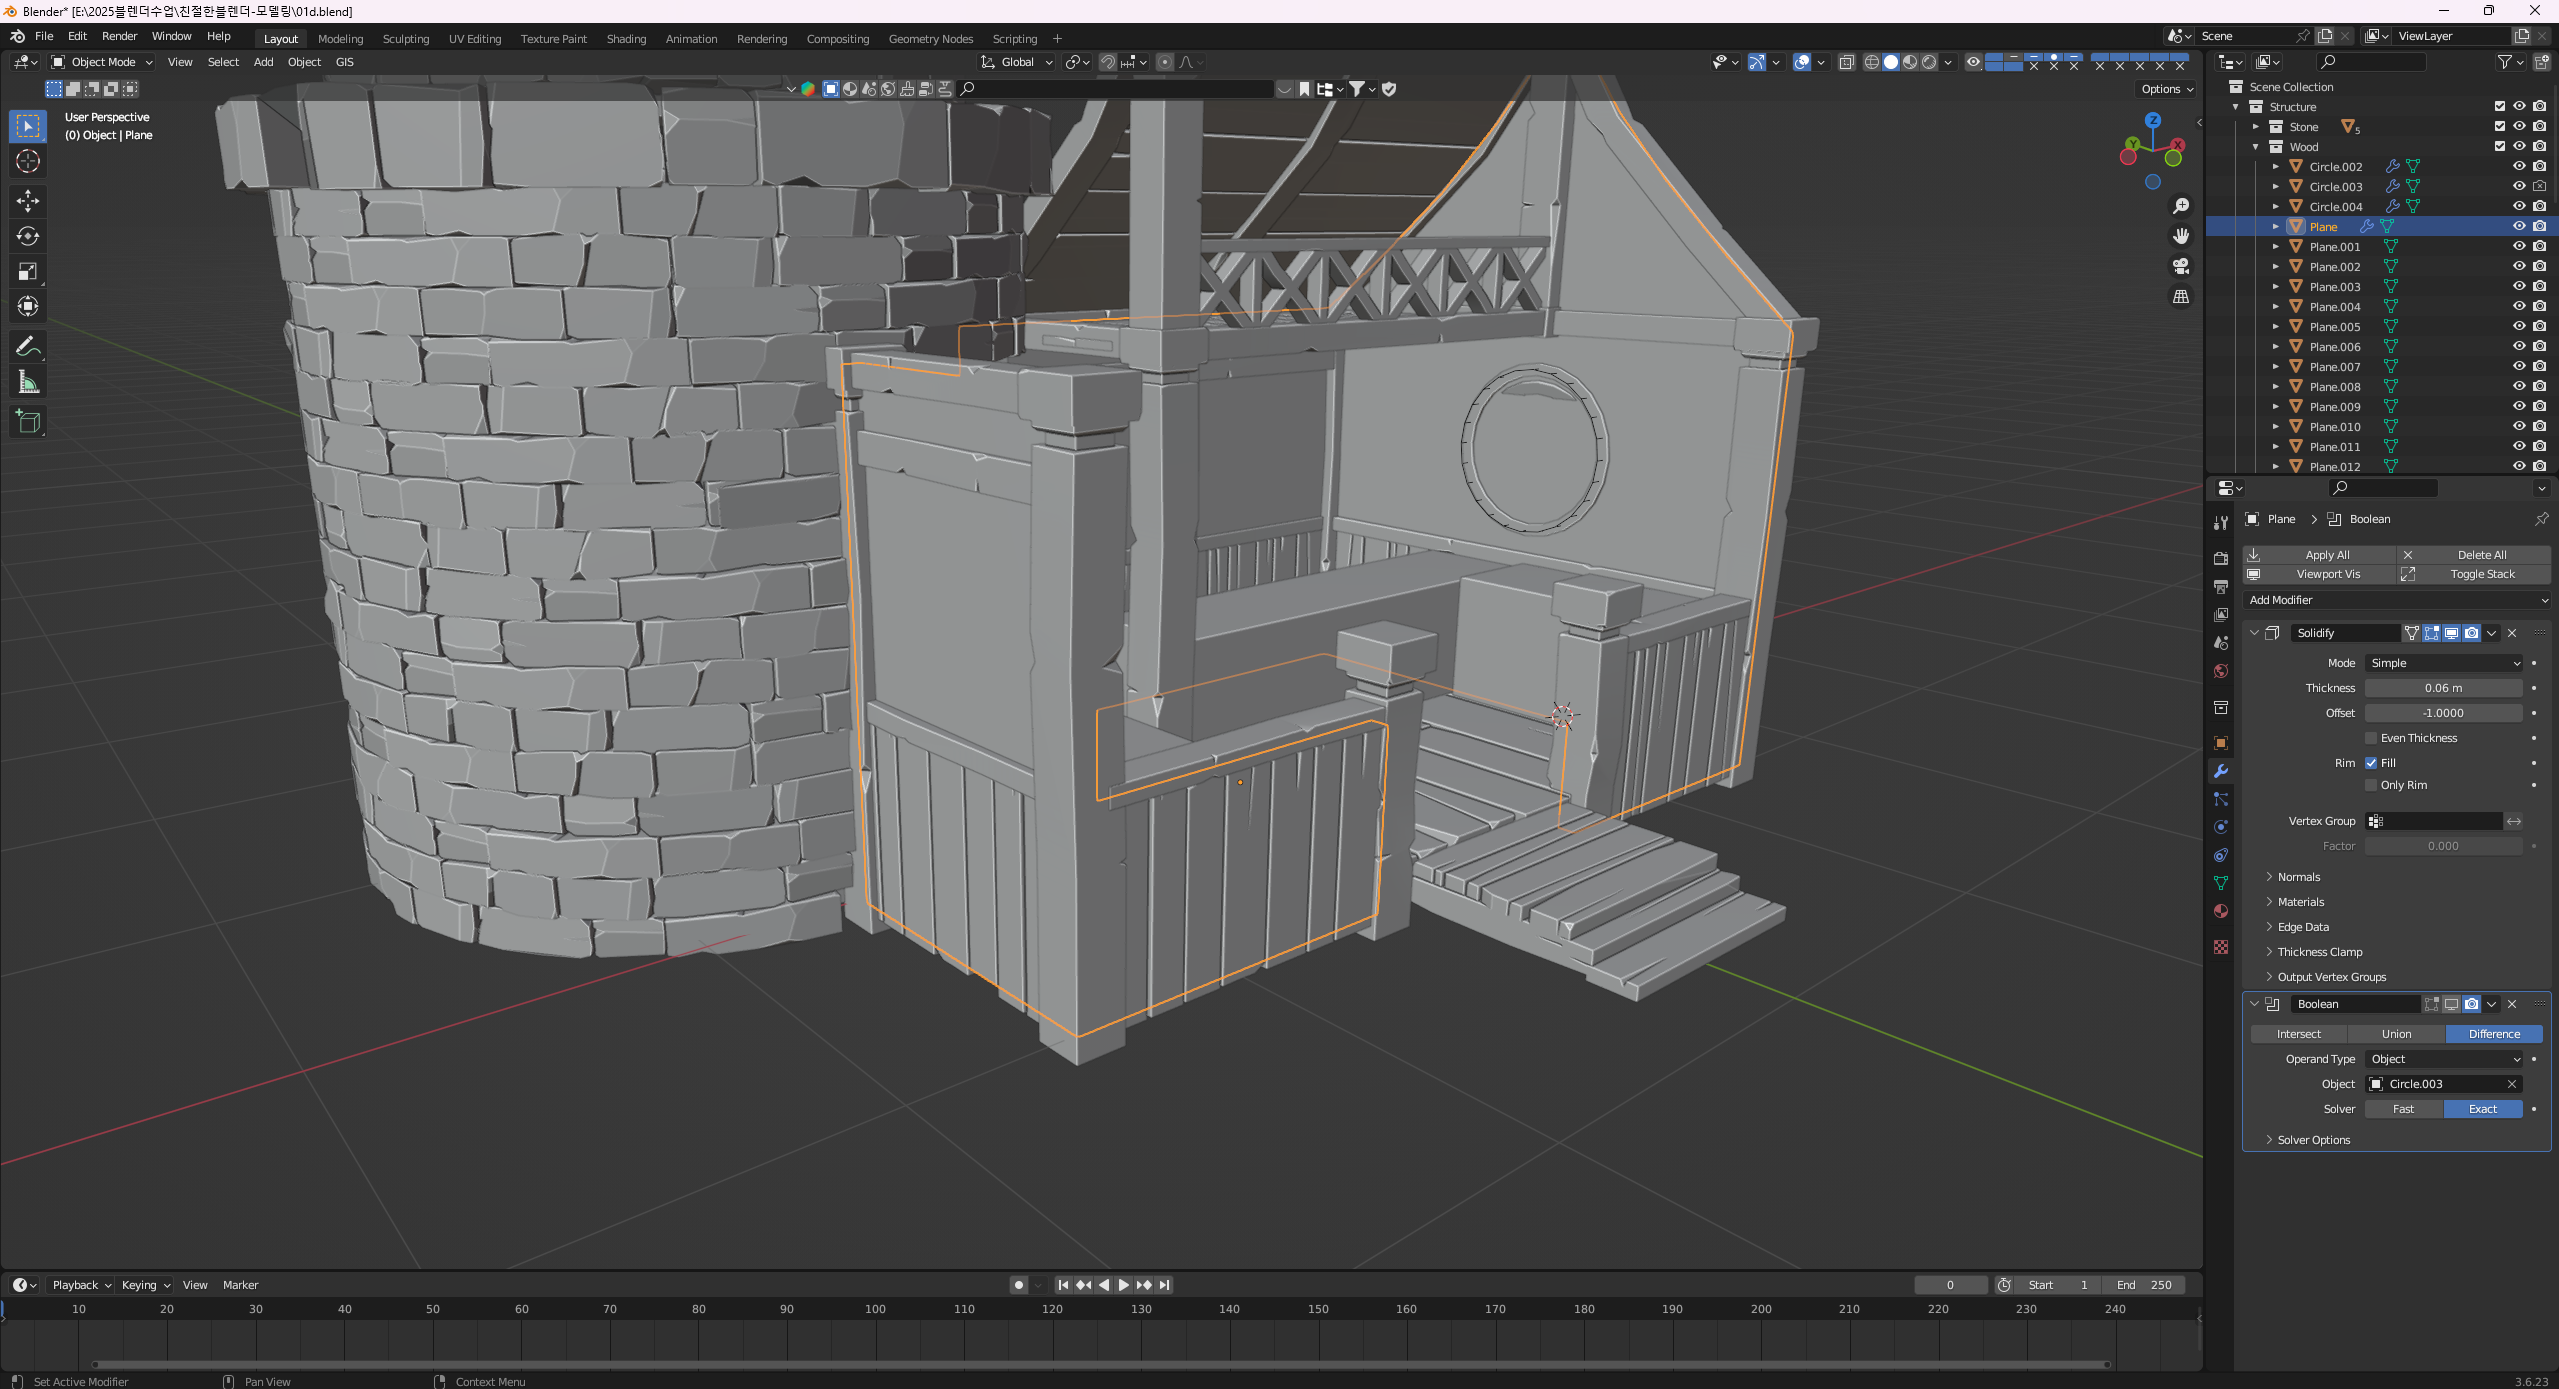This screenshot has height=1389, width=2559.
Task: Select the Move tool
Action: (28, 201)
